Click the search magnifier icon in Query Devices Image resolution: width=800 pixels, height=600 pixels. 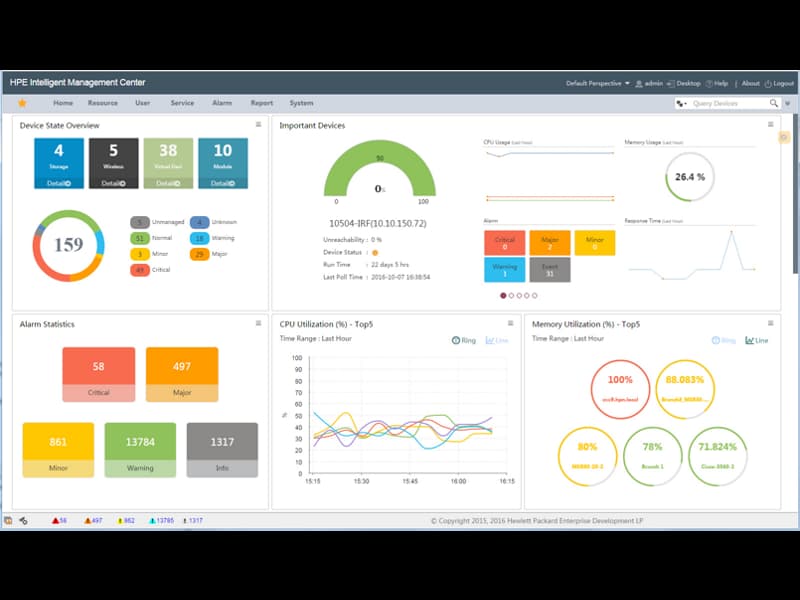(773, 103)
